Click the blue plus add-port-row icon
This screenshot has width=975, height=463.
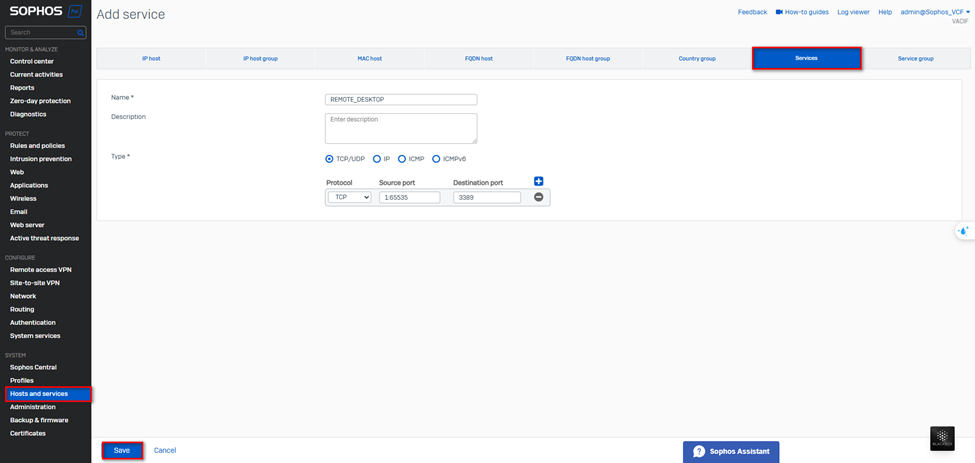[538, 181]
